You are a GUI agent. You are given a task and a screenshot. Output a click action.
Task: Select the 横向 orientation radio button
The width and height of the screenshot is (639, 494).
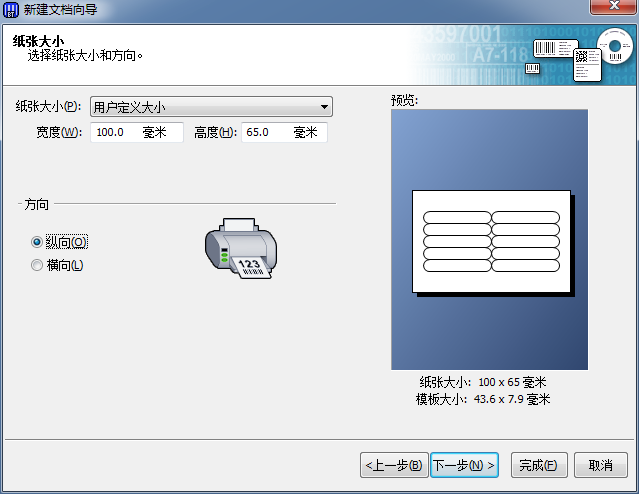[x=37, y=265]
